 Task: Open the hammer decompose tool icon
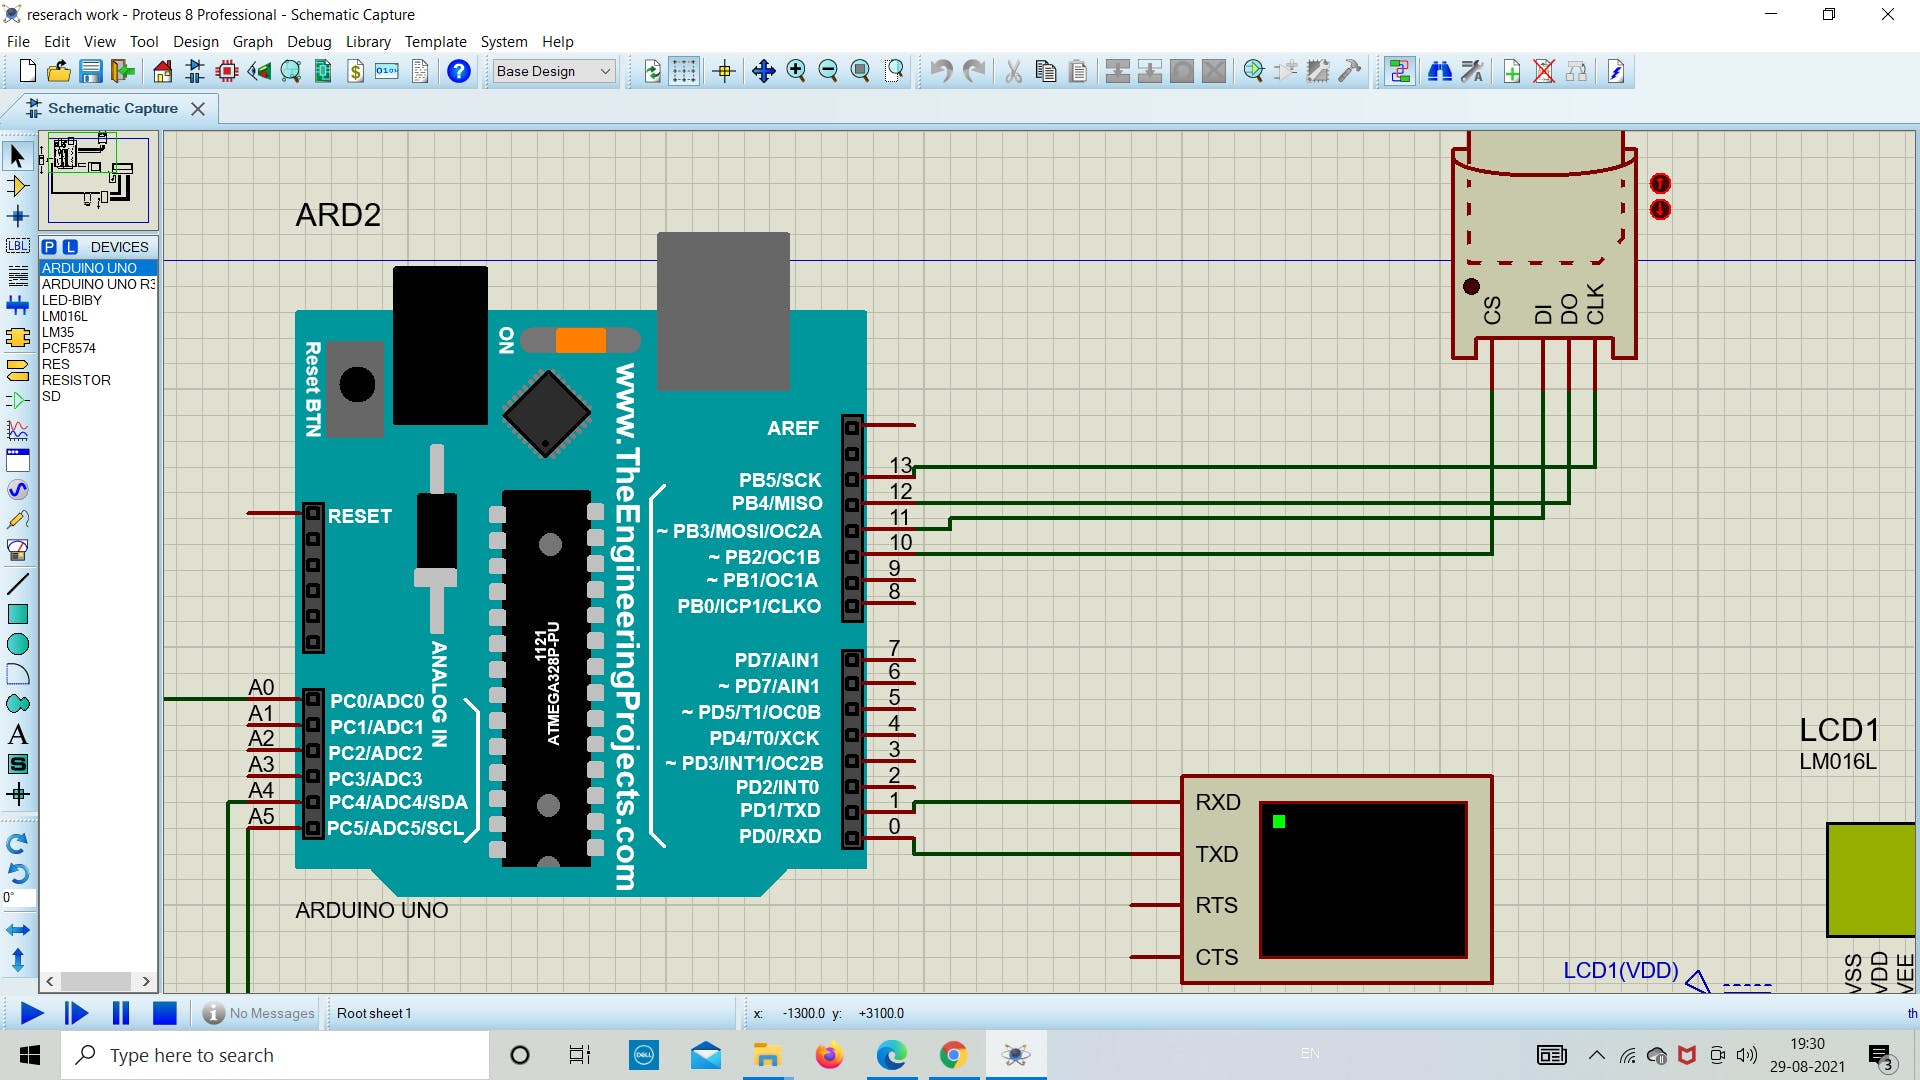(1350, 71)
